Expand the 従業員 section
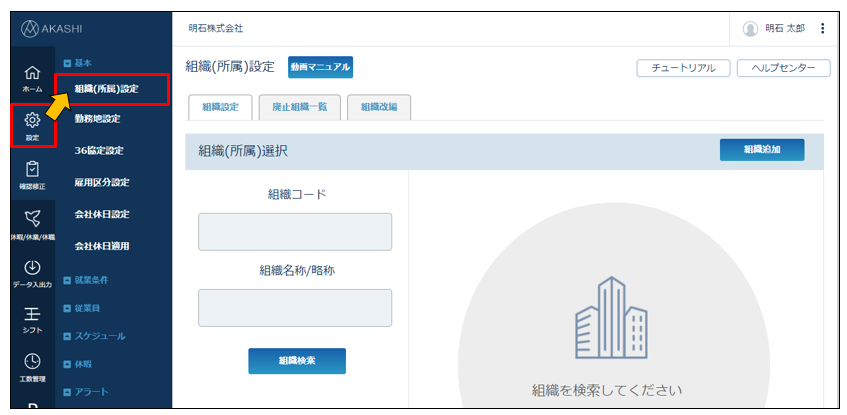 point(82,309)
